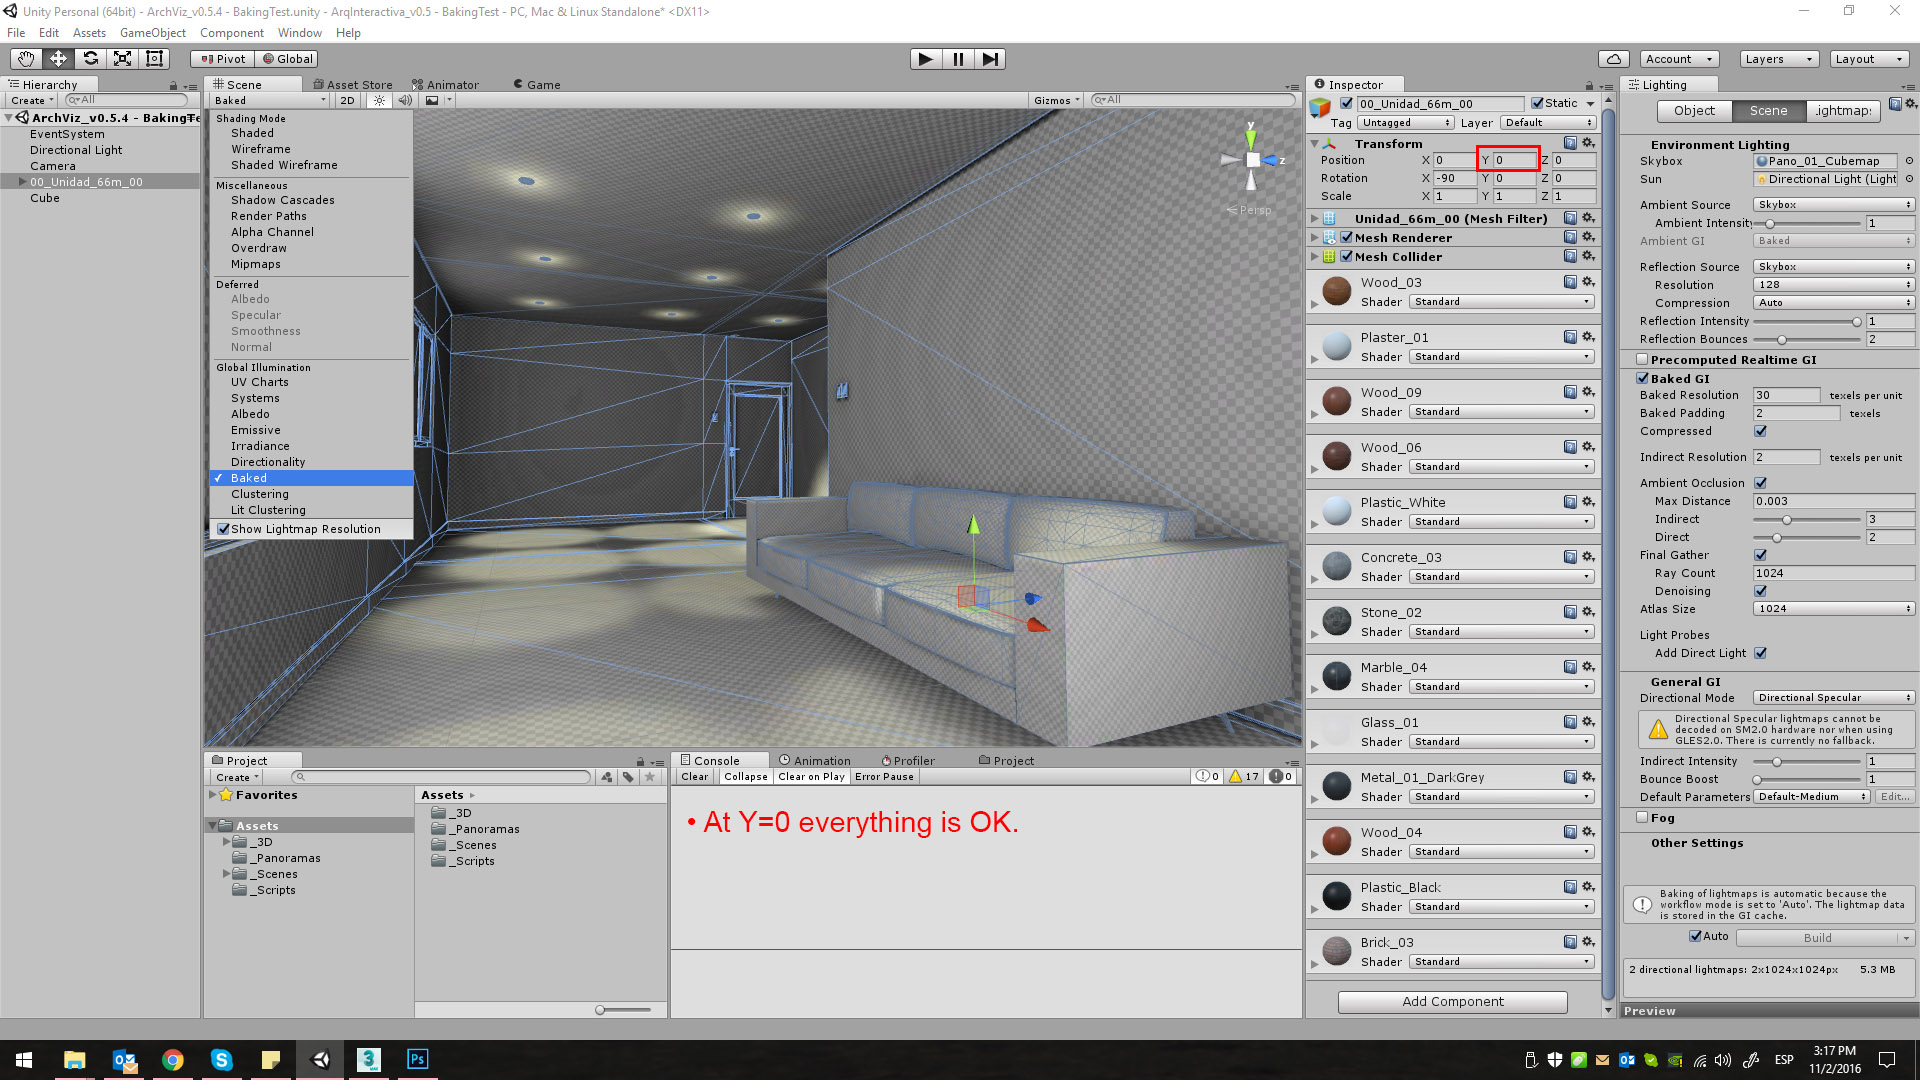Viewport: 1920px width, 1080px height.
Task: Click the Console Clear button
Action: point(694,777)
